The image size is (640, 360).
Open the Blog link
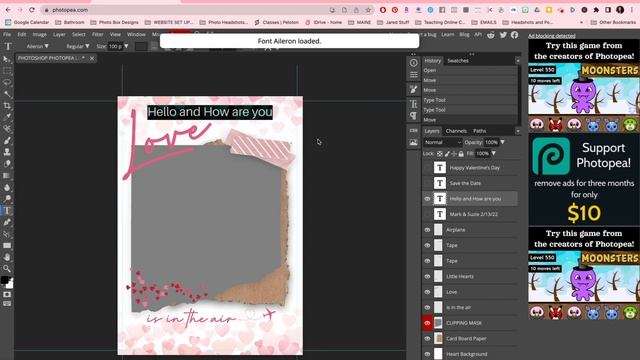[x=464, y=35]
